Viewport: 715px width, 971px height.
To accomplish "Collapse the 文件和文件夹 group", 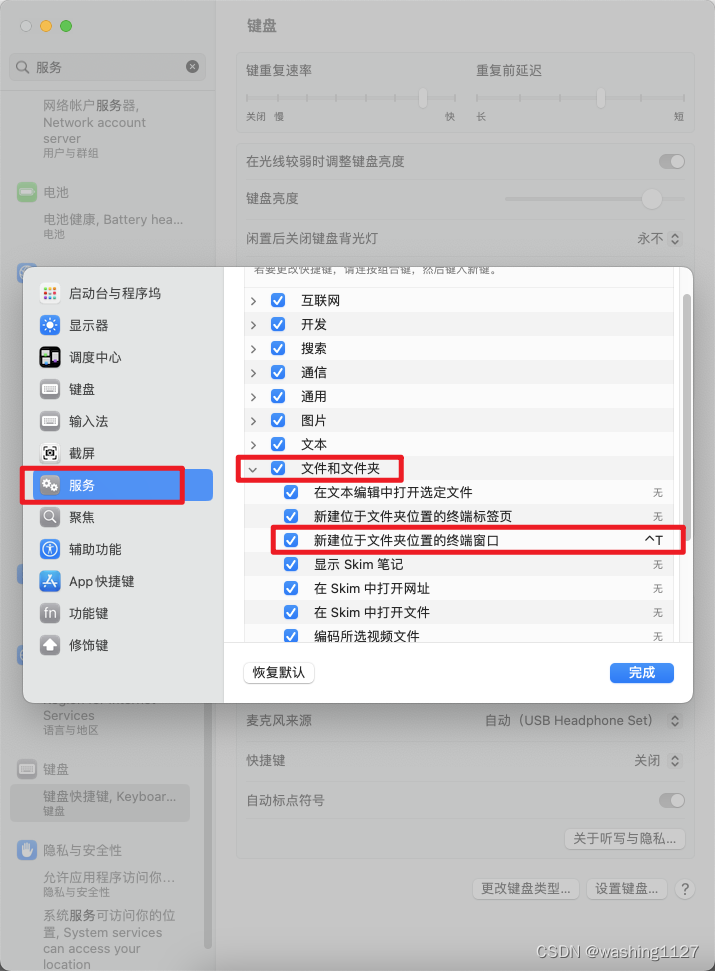I will click(253, 469).
